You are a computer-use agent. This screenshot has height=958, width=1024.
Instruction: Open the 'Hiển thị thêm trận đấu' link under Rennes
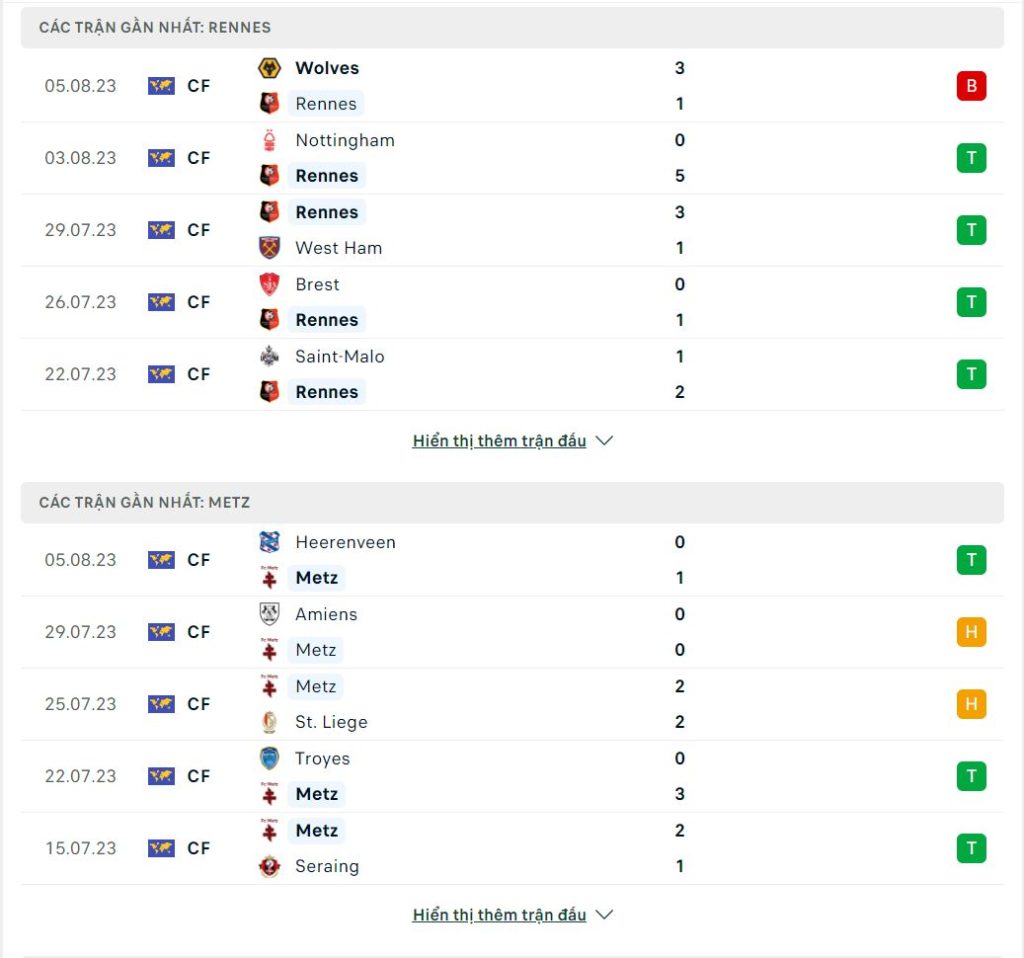coord(499,441)
